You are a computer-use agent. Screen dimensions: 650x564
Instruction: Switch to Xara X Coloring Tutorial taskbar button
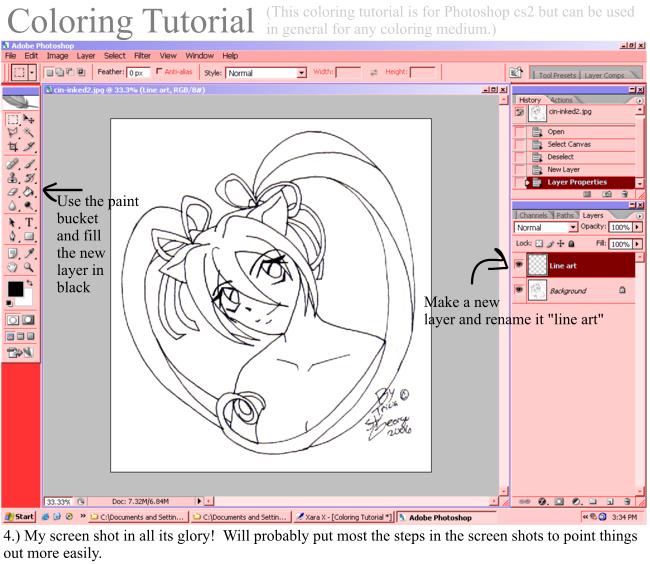pos(344,517)
